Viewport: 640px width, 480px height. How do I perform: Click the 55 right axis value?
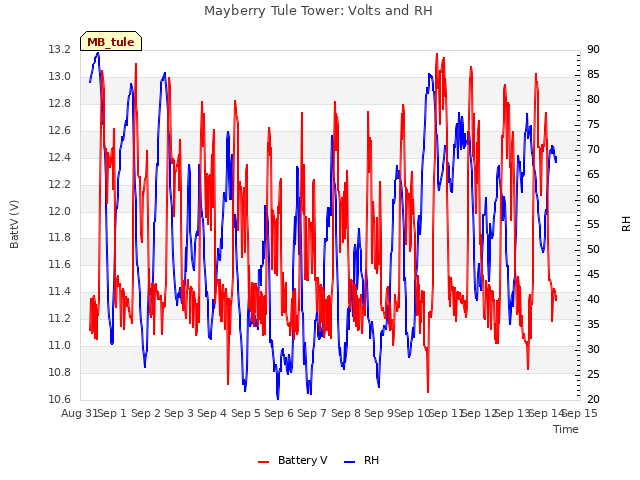pyautogui.click(x=593, y=224)
